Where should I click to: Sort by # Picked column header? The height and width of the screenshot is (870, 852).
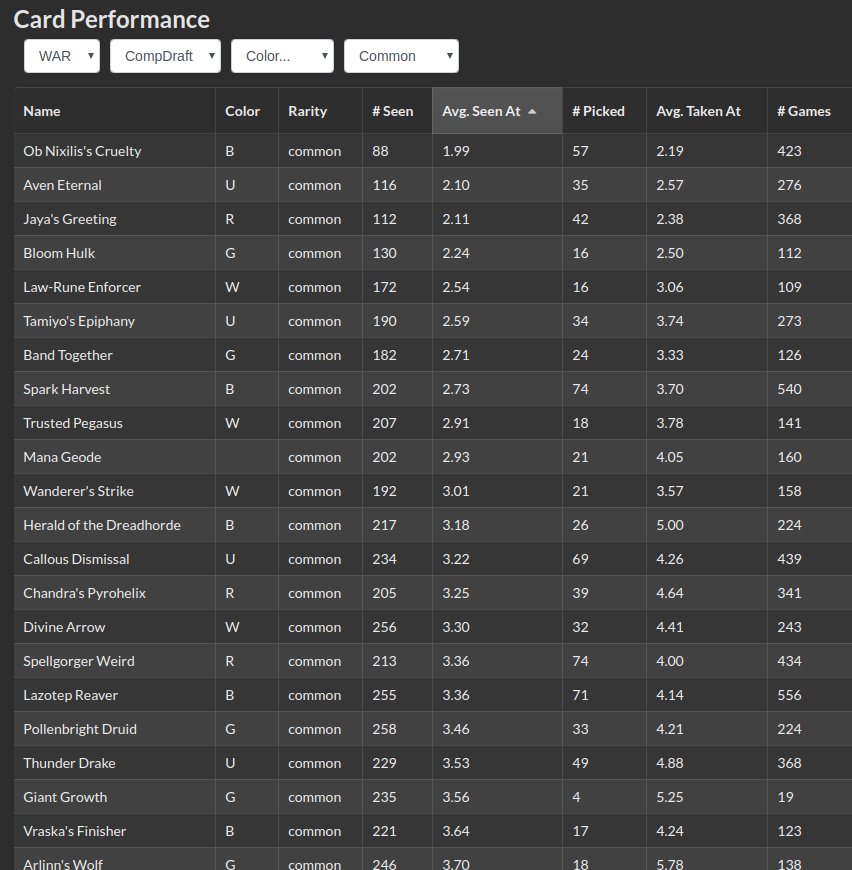point(598,111)
